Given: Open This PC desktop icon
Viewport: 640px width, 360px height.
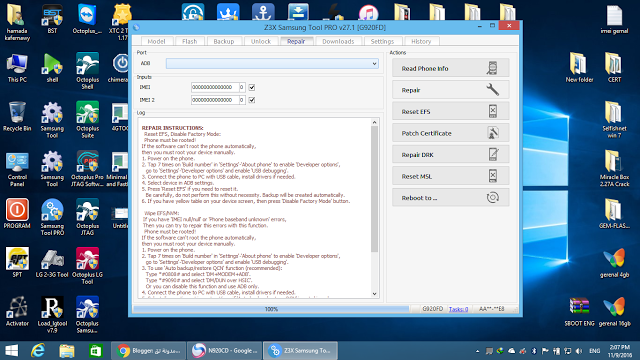Looking at the screenshot, I should [17, 68].
